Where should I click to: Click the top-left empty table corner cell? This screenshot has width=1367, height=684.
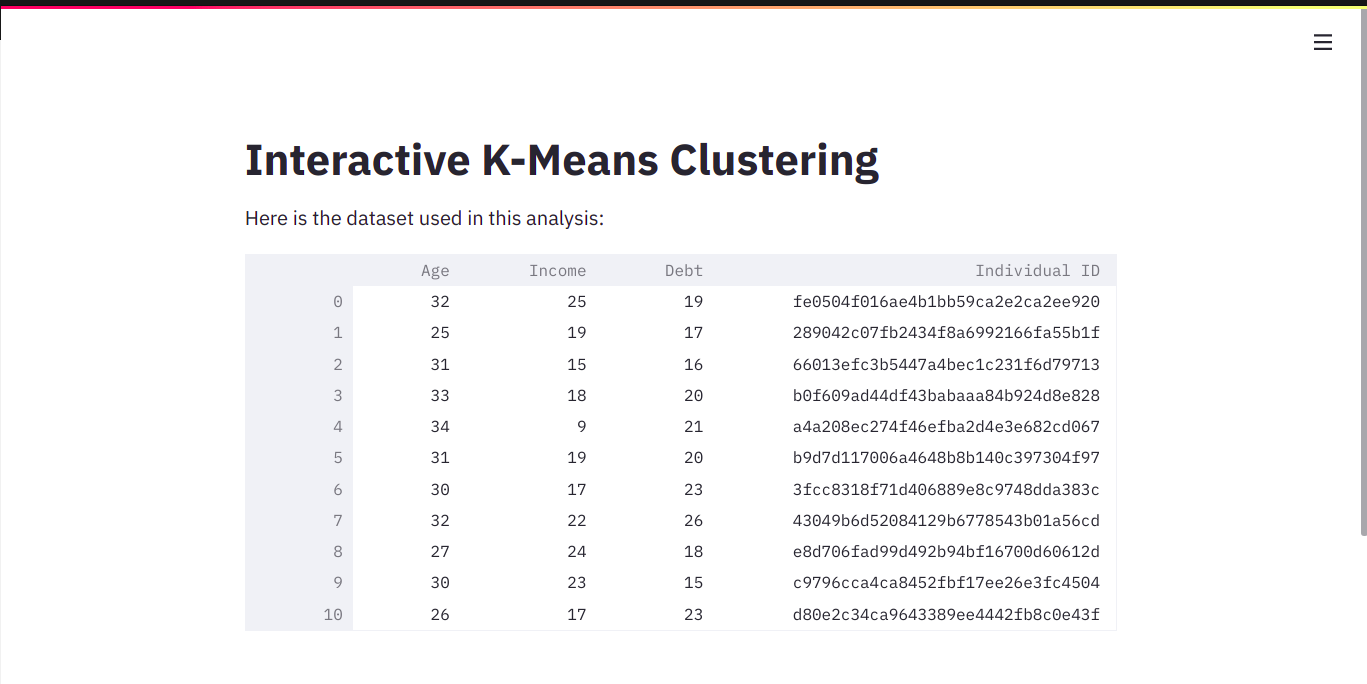(299, 270)
